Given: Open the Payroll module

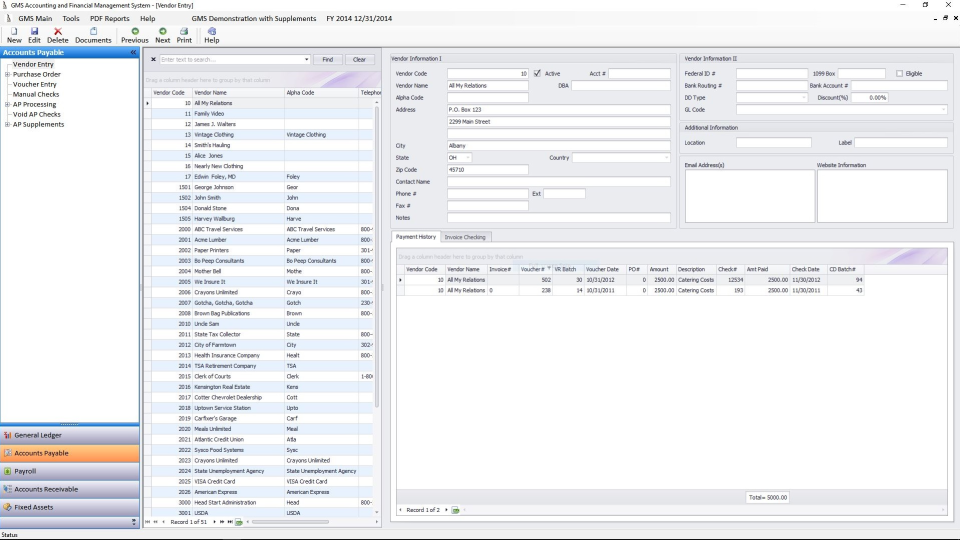Looking at the screenshot, I should tap(70, 471).
